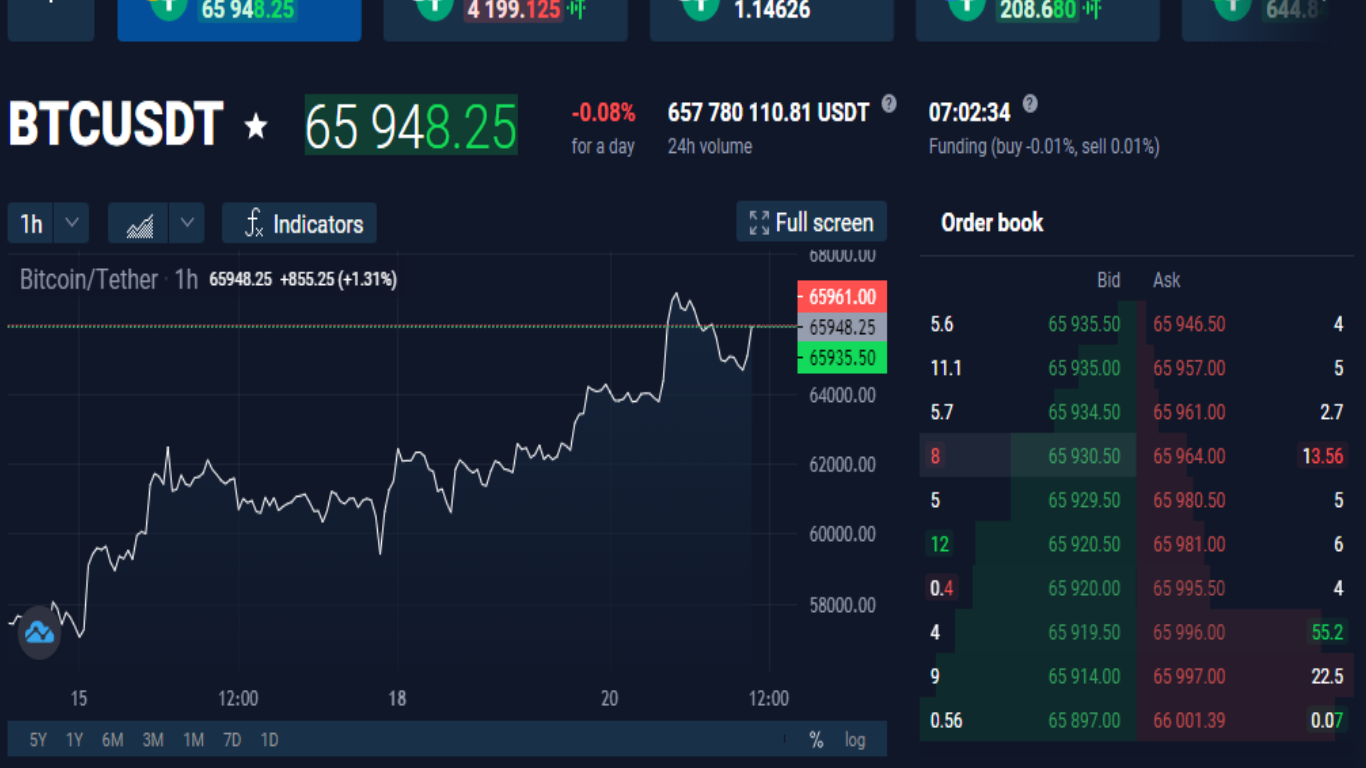Click the red 65961.00 ask price label
1366x768 pixels.
tap(842, 297)
